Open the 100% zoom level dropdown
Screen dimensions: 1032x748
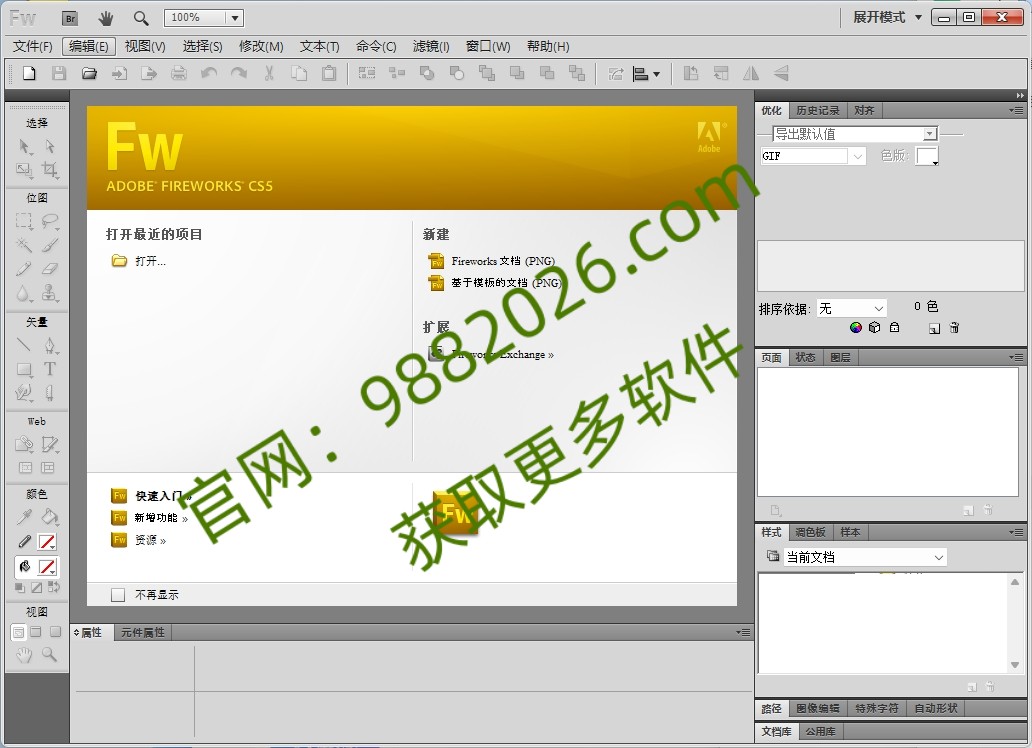pos(235,18)
